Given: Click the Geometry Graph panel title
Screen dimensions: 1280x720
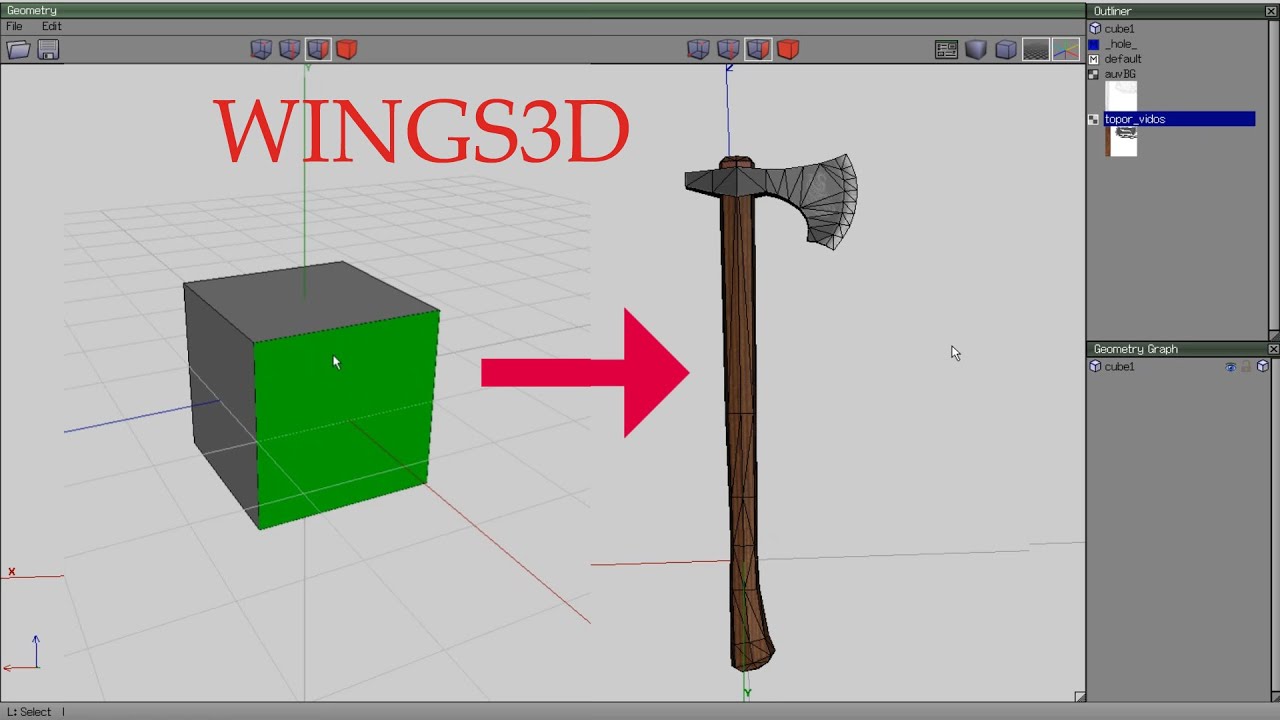Looking at the screenshot, I should click(1136, 349).
